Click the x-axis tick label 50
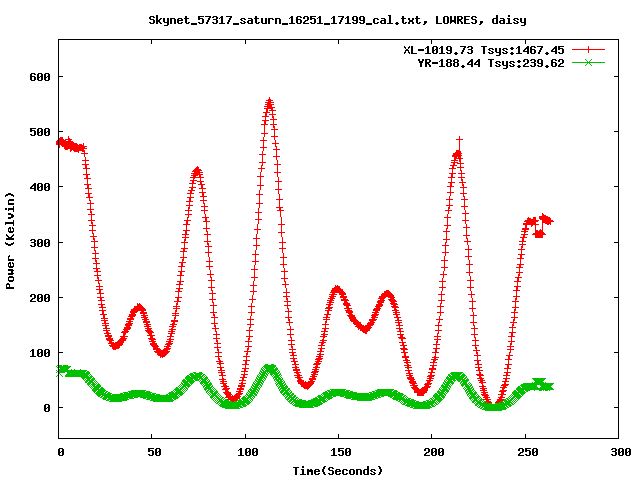The width and height of the screenshot is (640, 480). 154,452
